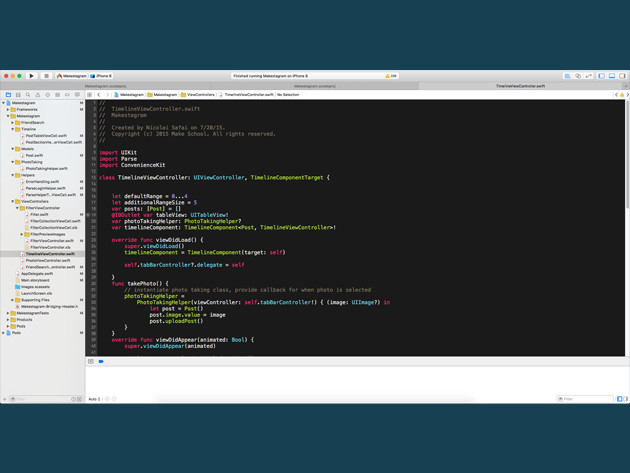Toggle variables view pane in debug area
Screen dimensions: 630x473
[620, 399]
